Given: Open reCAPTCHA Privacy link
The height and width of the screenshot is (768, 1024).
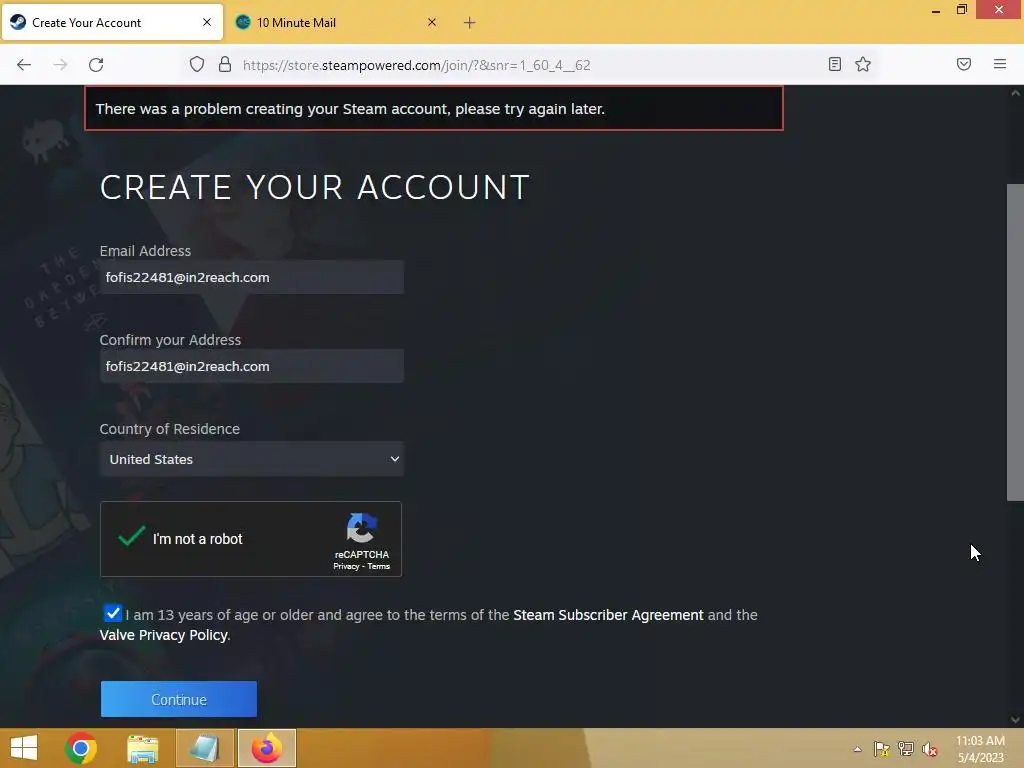Looking at the screenshot, I should coord(346,566).
